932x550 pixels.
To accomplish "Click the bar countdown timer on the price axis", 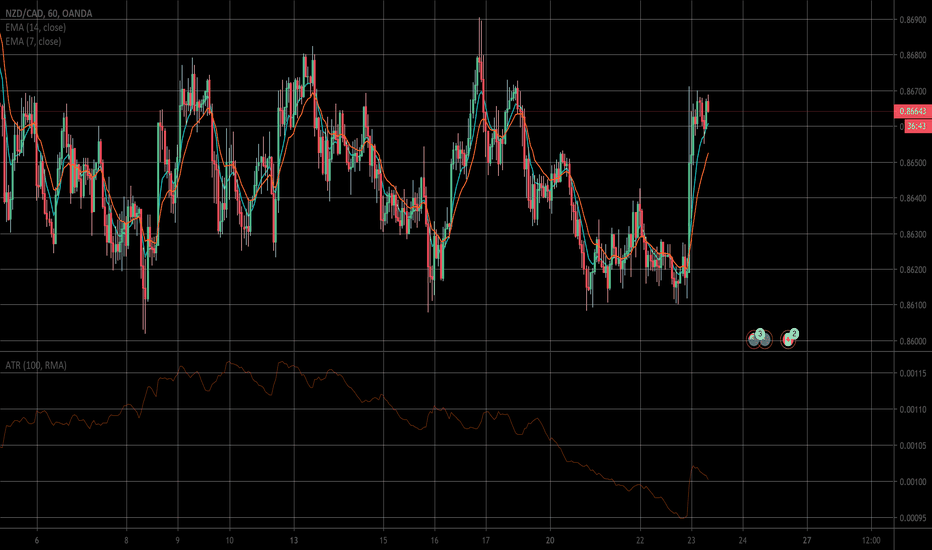I will click(x=911, y=127).
